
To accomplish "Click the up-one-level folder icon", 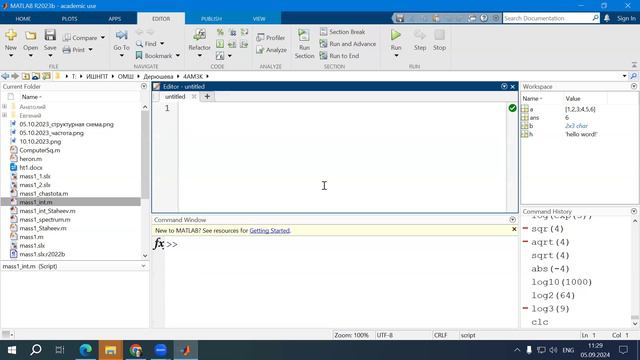I will click(x=26, y=76).
